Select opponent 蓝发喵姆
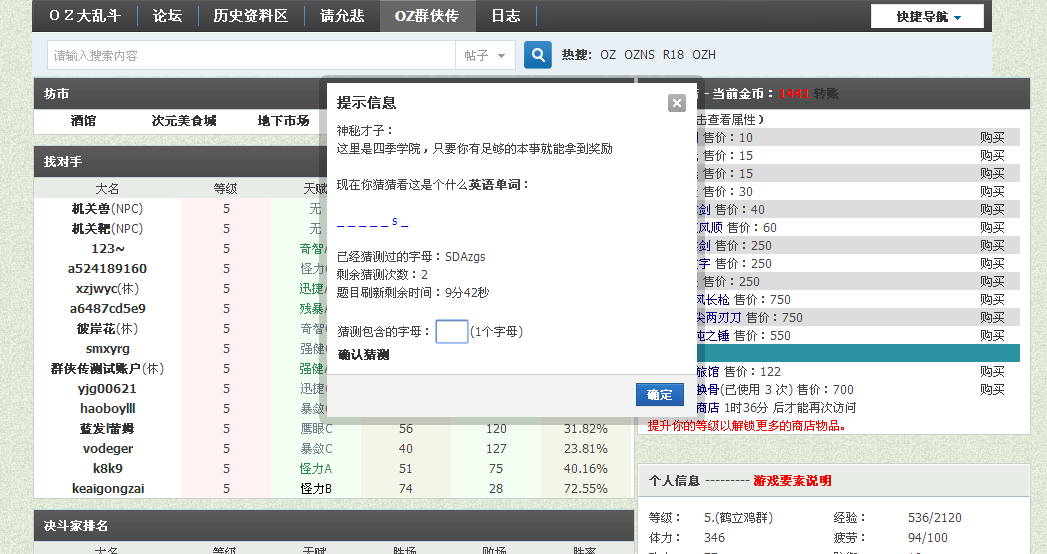This screenshot has width=1047, height=554. 108,429
